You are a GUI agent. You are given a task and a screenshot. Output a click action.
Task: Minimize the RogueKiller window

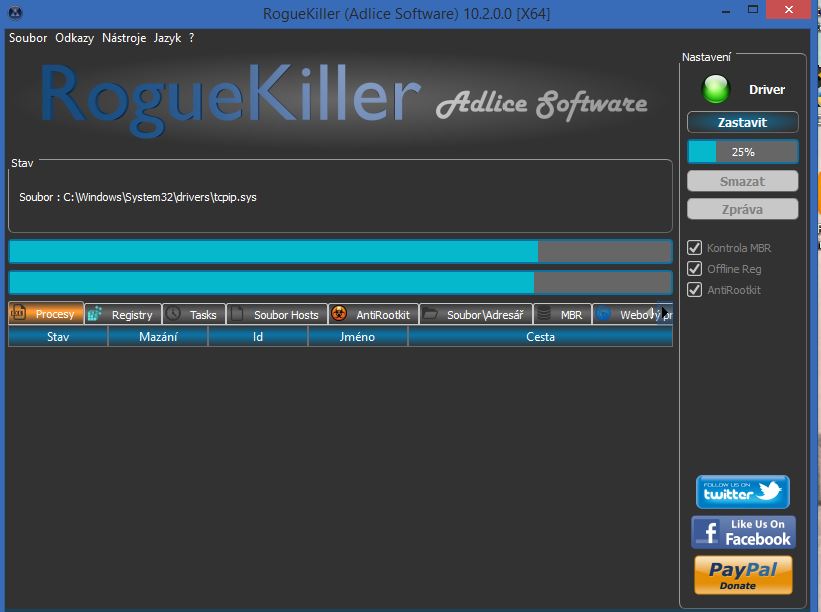726,11
